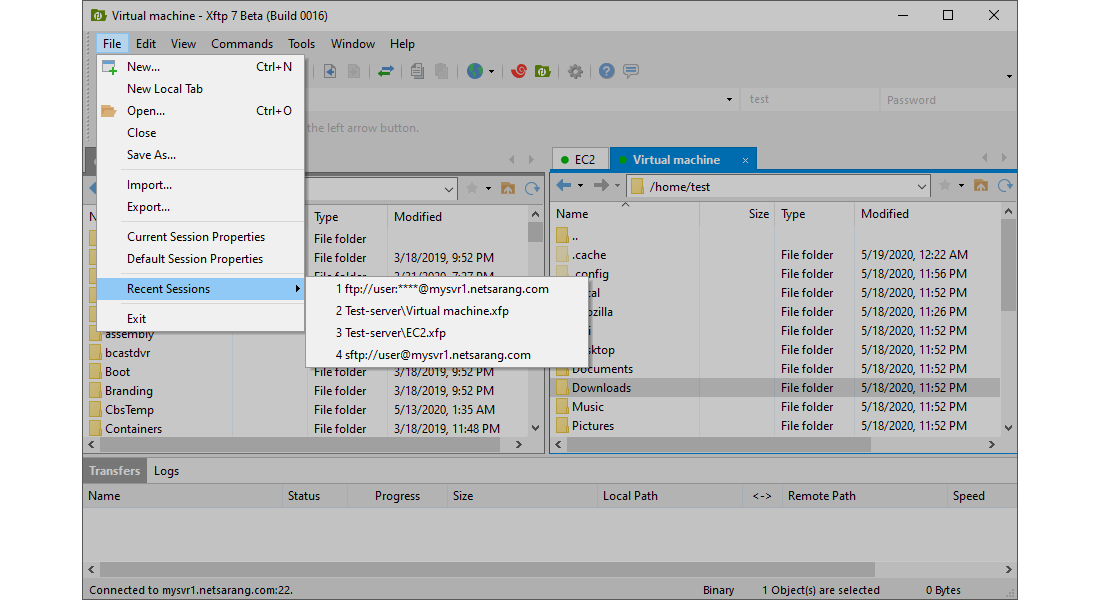This screenshot has width=1100, height=600.
Task: Click the folder icon beside Containers
Action: (95, 429)
